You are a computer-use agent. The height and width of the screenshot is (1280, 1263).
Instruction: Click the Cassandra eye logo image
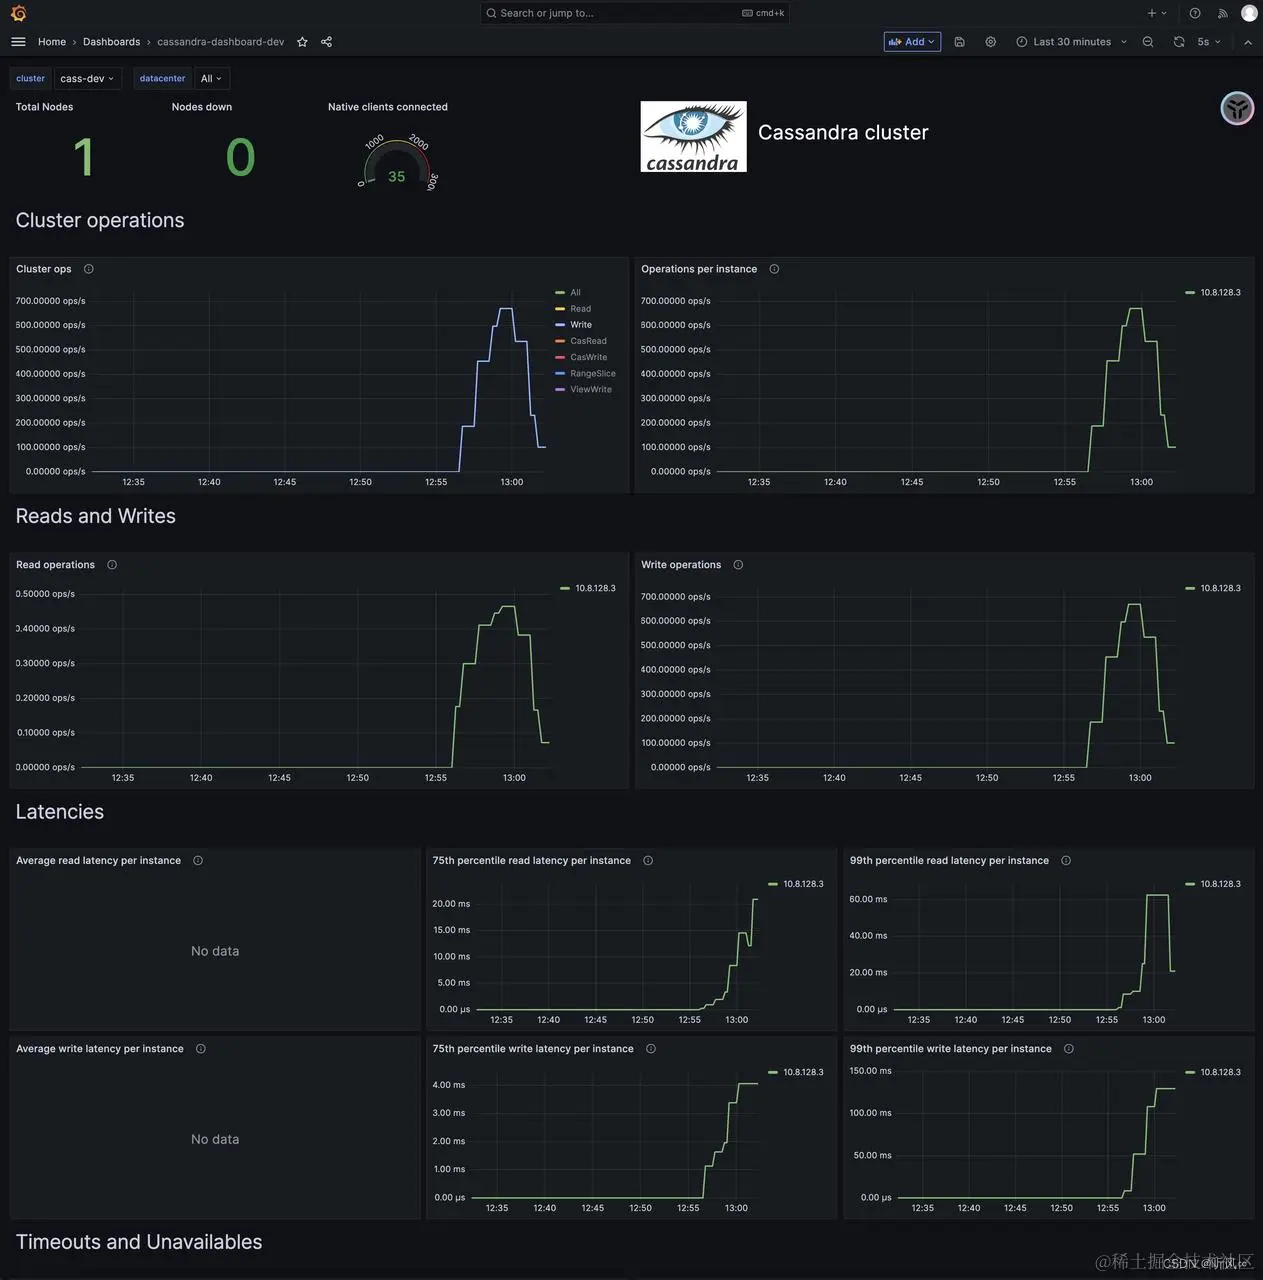tap(693, 136)
